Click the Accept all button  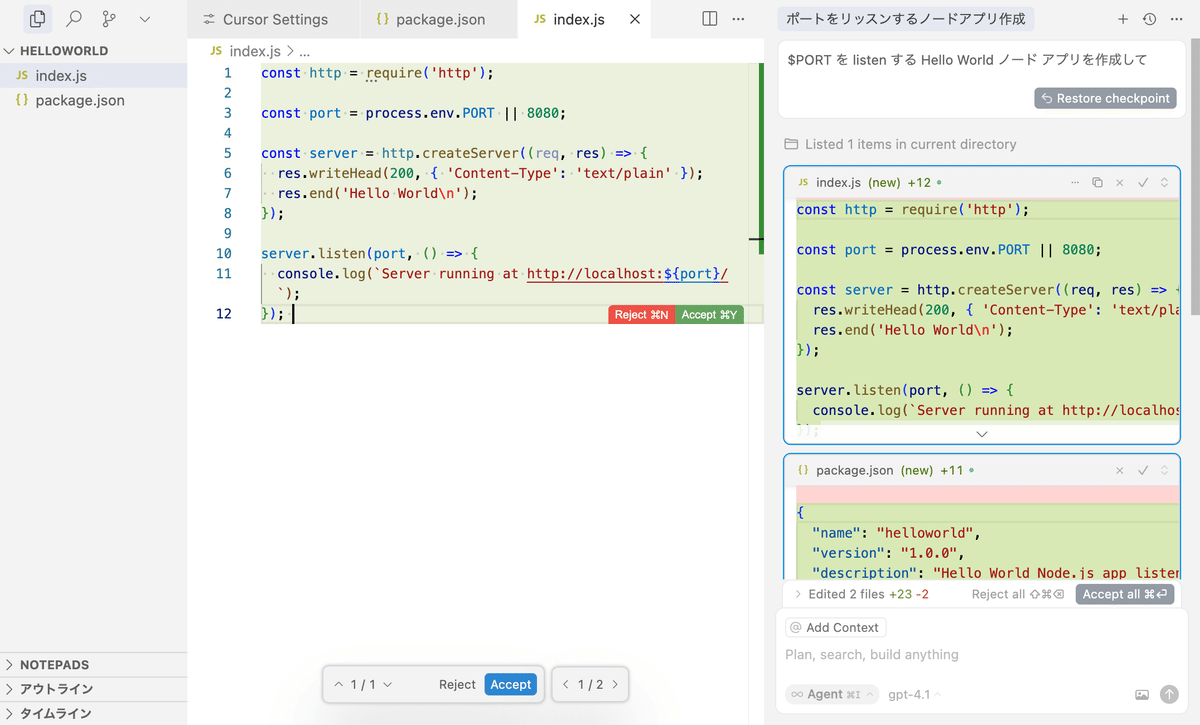point(1124,593)
